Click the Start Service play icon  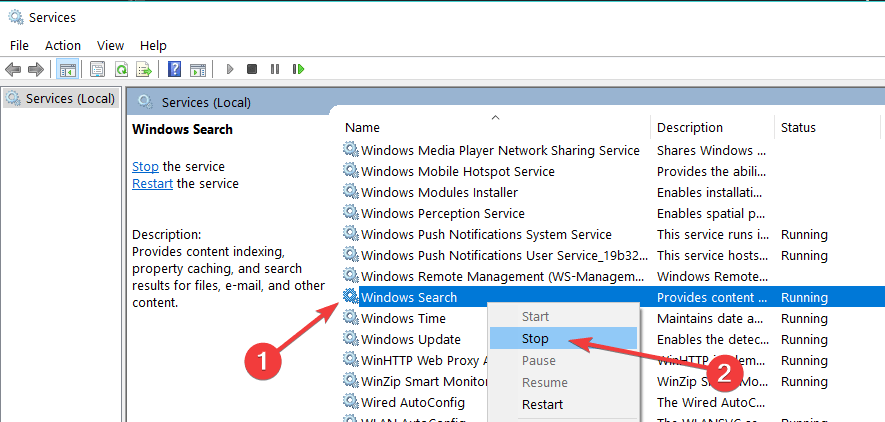coord(230,69)
